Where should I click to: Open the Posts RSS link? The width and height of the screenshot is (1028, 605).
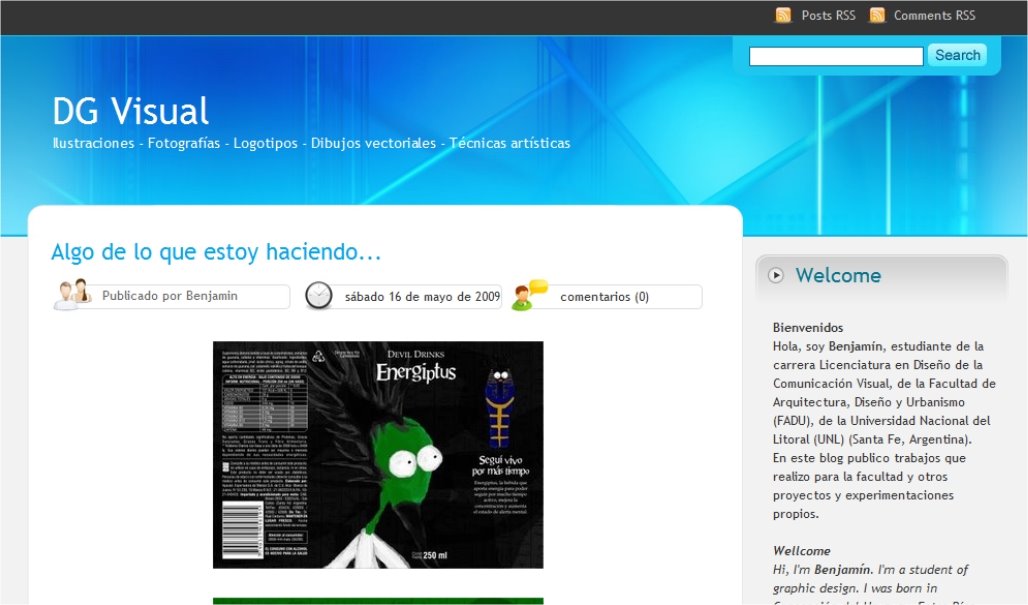828,15
